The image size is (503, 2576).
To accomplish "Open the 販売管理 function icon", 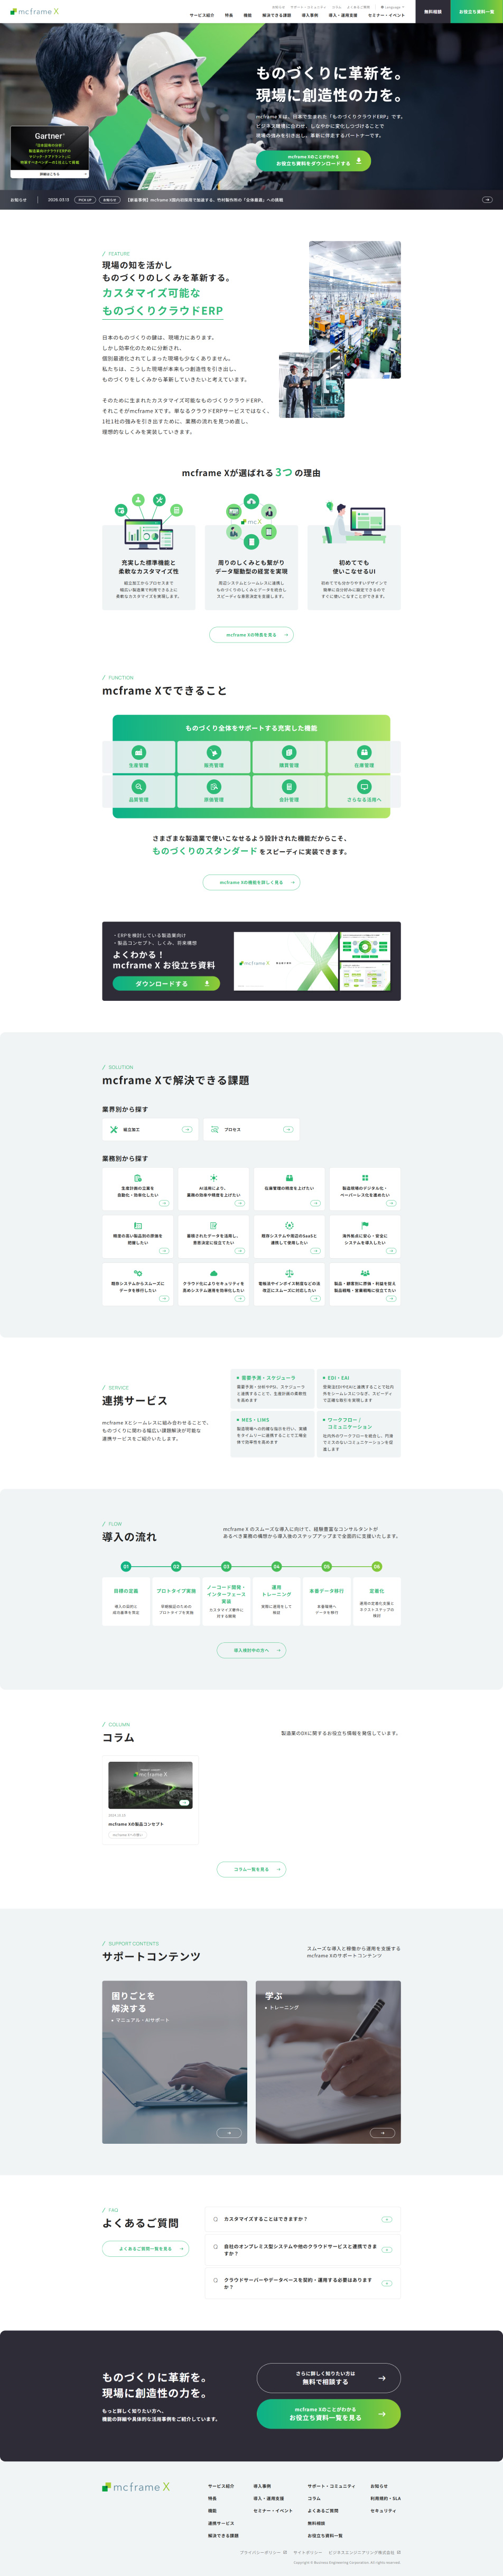I will [213, 752].
